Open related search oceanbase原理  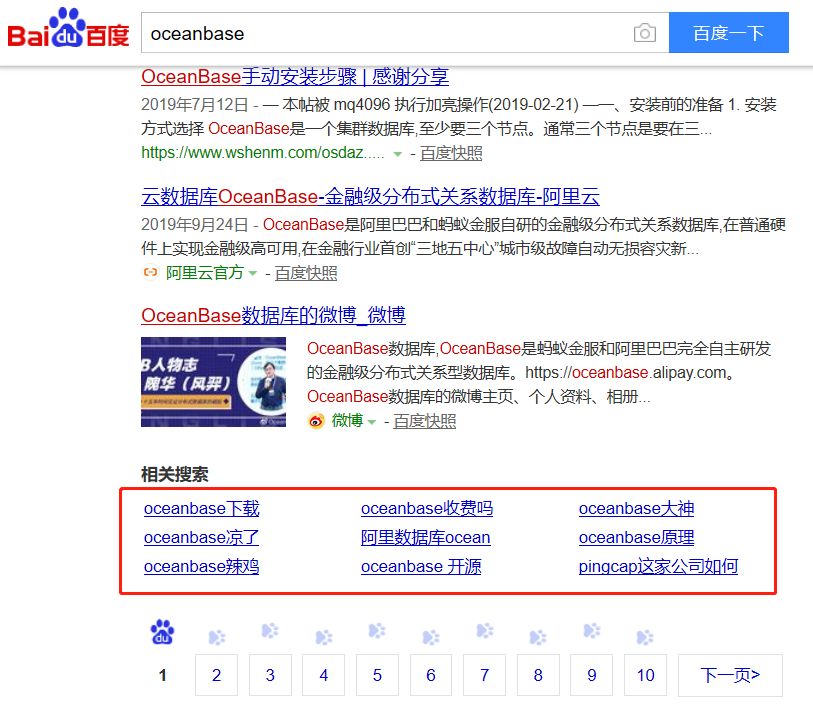click(636, 537)
